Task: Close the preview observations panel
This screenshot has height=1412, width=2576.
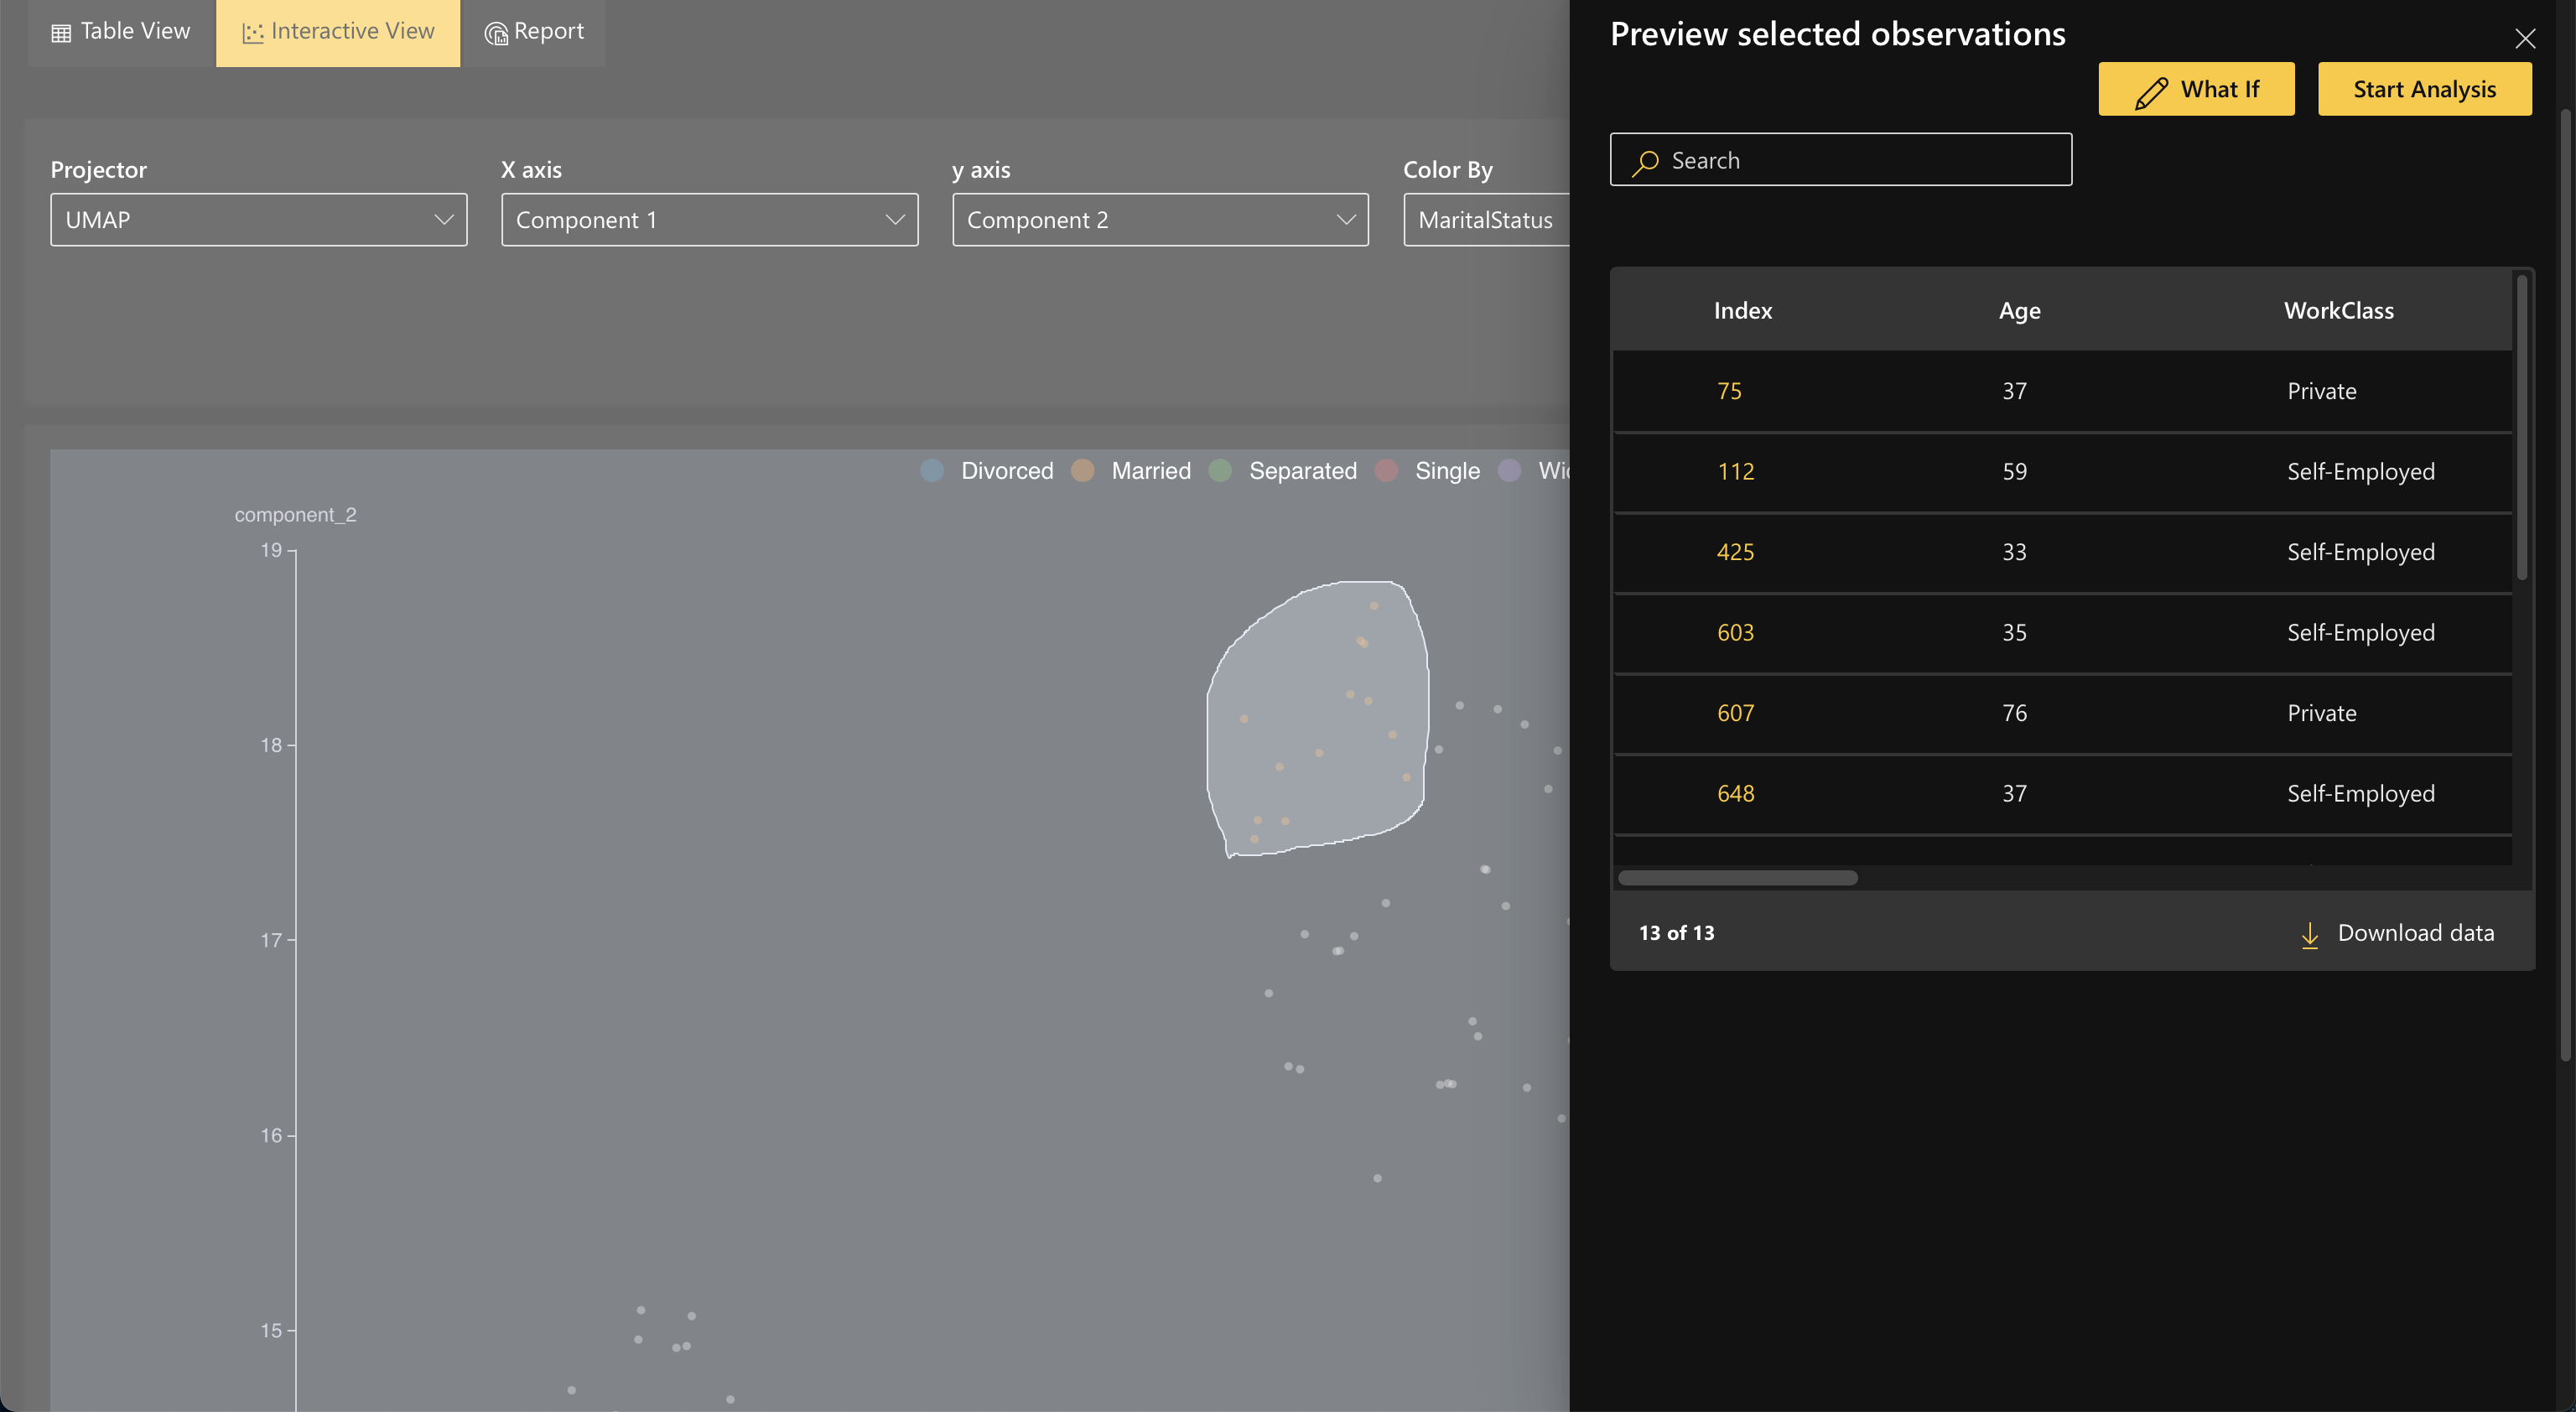Action: (2524, 39)
